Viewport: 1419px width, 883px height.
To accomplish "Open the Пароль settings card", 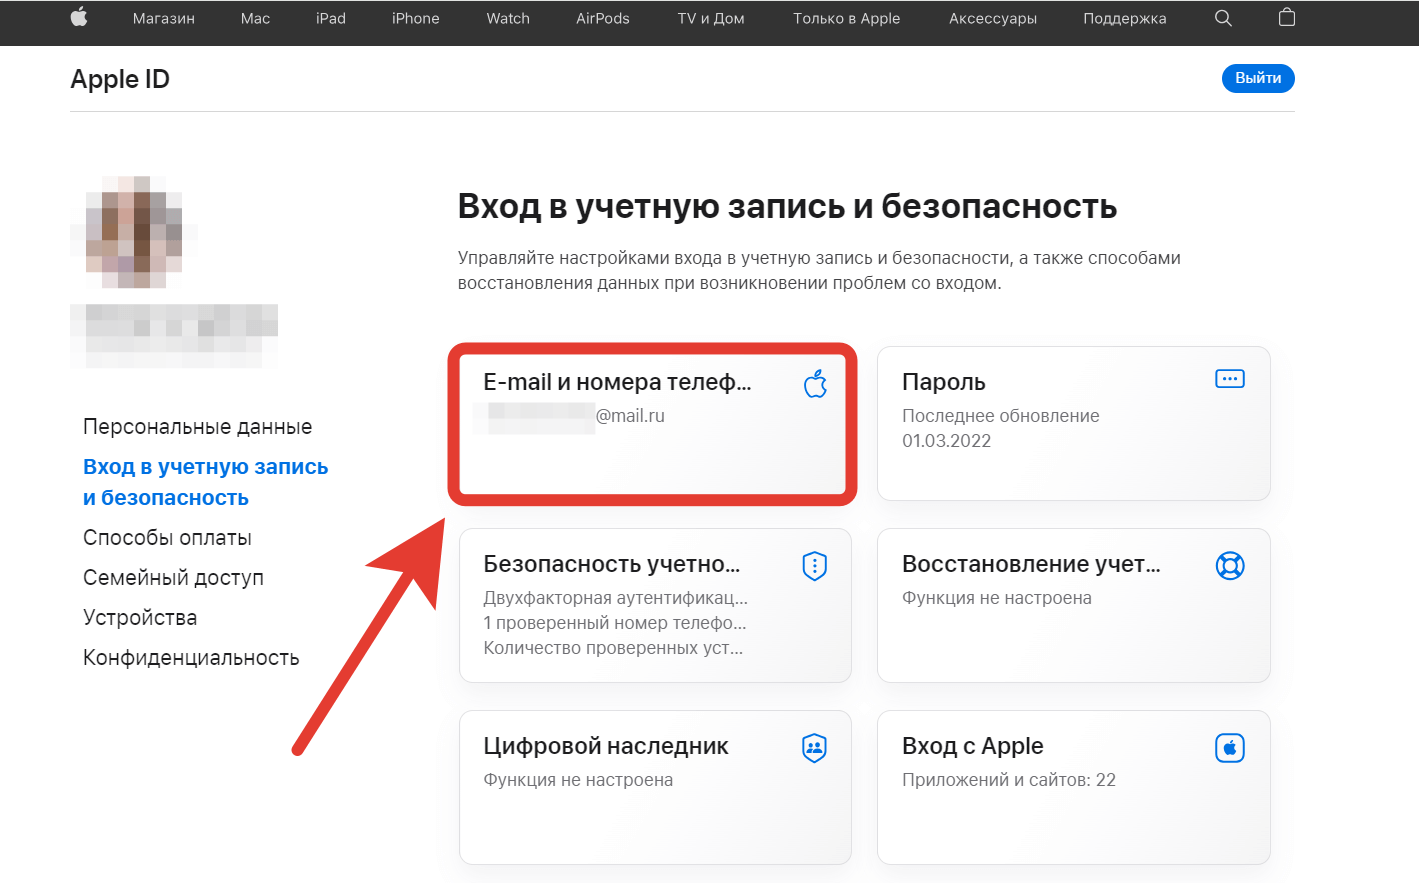I will pyautogui.click(x=1073, y=423).
